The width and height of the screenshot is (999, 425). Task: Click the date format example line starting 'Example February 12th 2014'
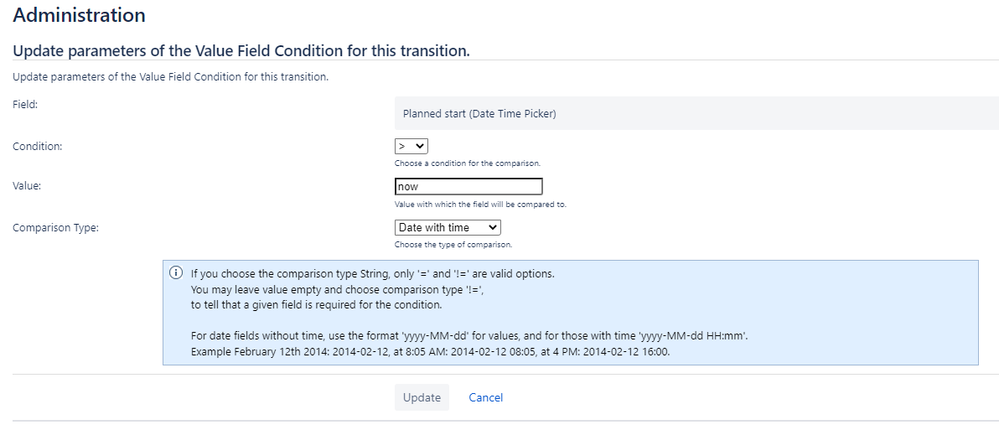pyautogui.click(x=430, y=351)
